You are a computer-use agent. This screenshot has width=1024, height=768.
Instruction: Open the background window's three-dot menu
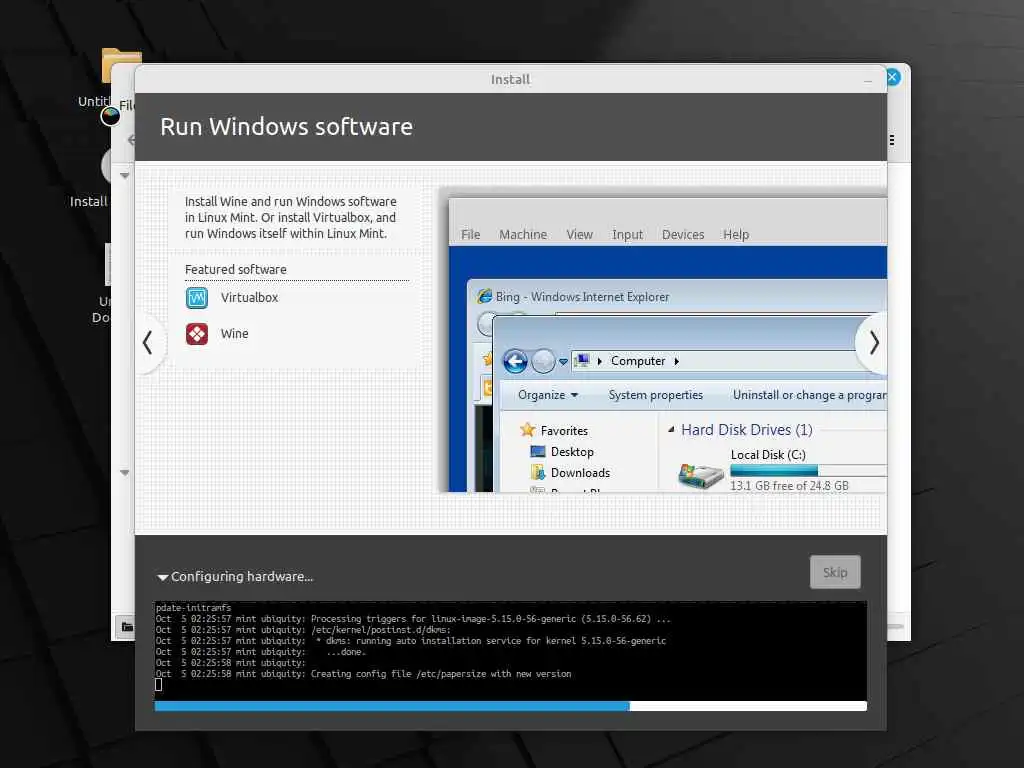point(891,140)
